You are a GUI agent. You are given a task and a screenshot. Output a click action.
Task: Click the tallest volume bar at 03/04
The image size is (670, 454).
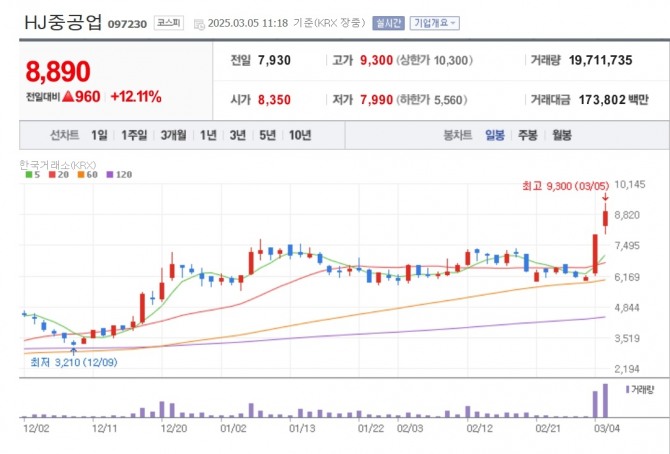605,401
